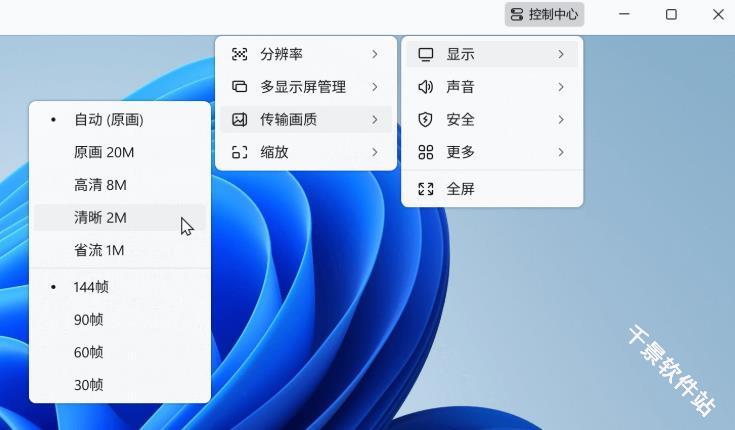Choose 全屏 to enter fullscreen
The image size is (735, 430).
492,189
